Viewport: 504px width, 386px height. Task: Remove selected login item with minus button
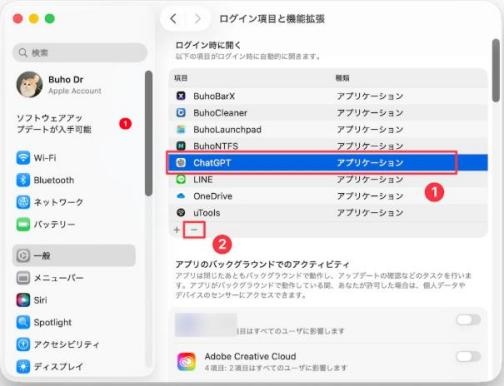[x=194, y=230]
